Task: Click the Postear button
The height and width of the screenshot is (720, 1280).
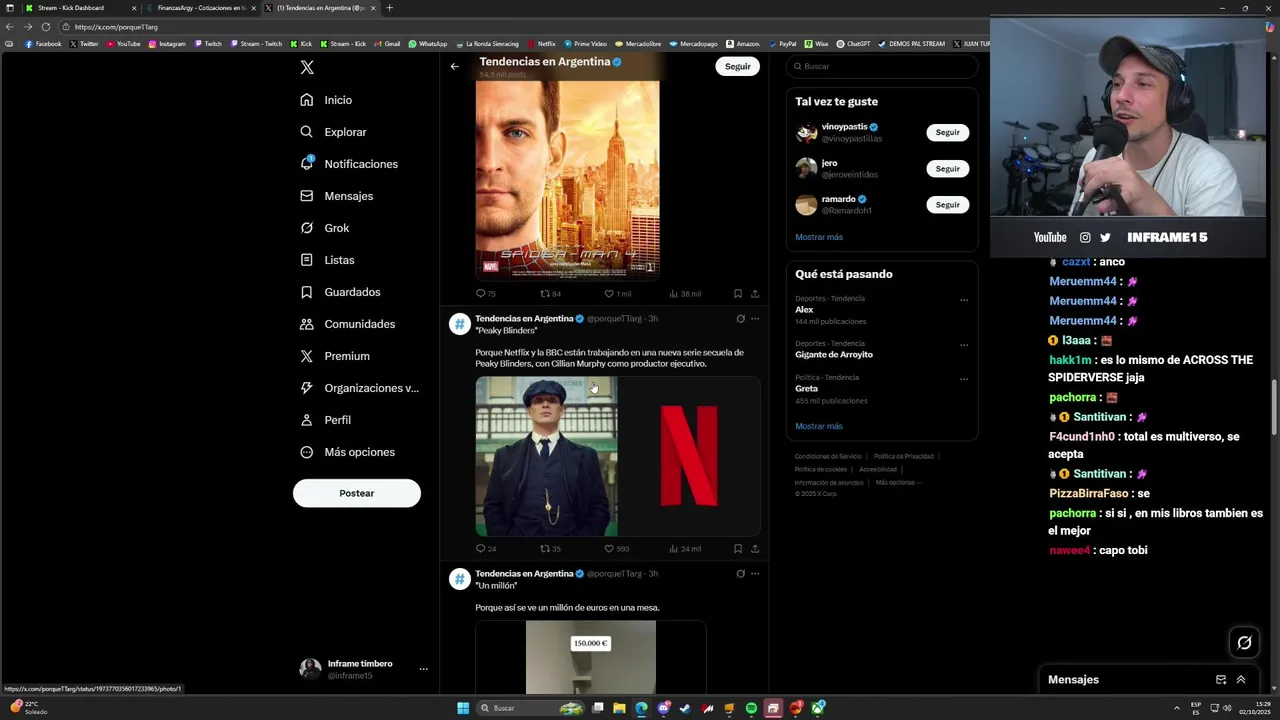Action: 357,493
